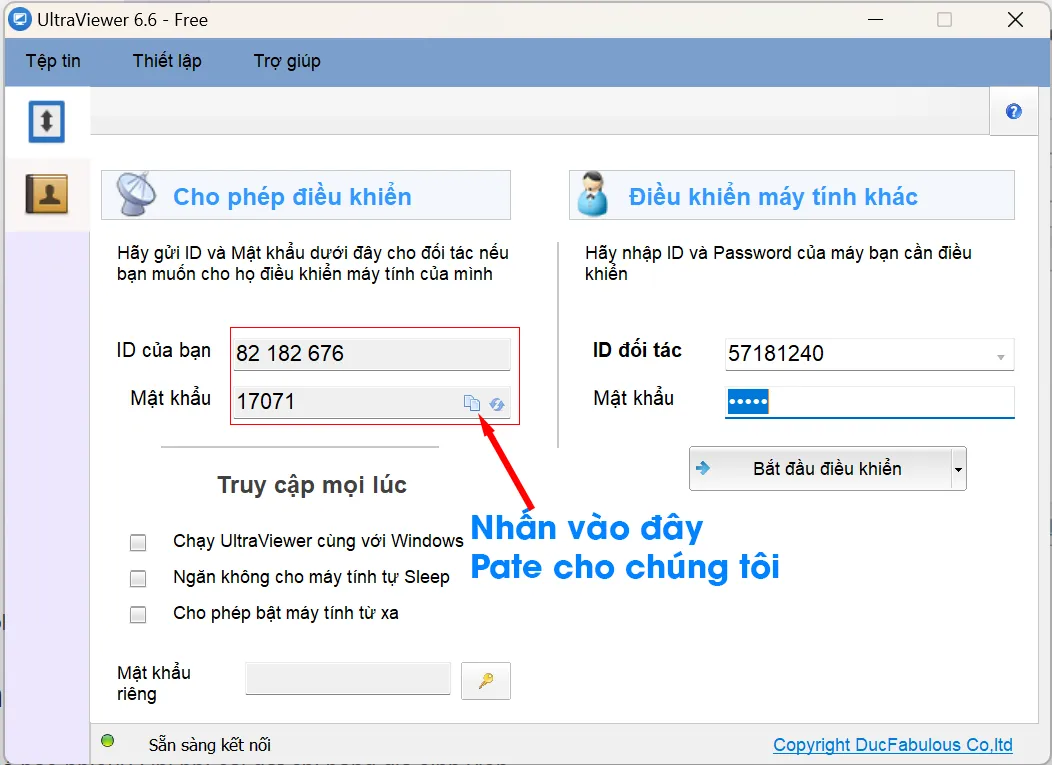This screenshot has height=765, width=1052.
Task: Refresh the password using the refresh icon
Action: click(x=497, y=403)
